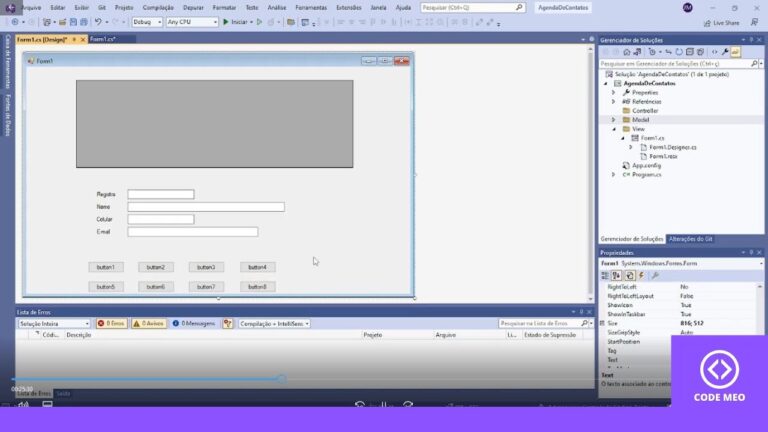Select button1 on the form designer
This screenshot has height=432, width=768.
[x=106, y=267]
